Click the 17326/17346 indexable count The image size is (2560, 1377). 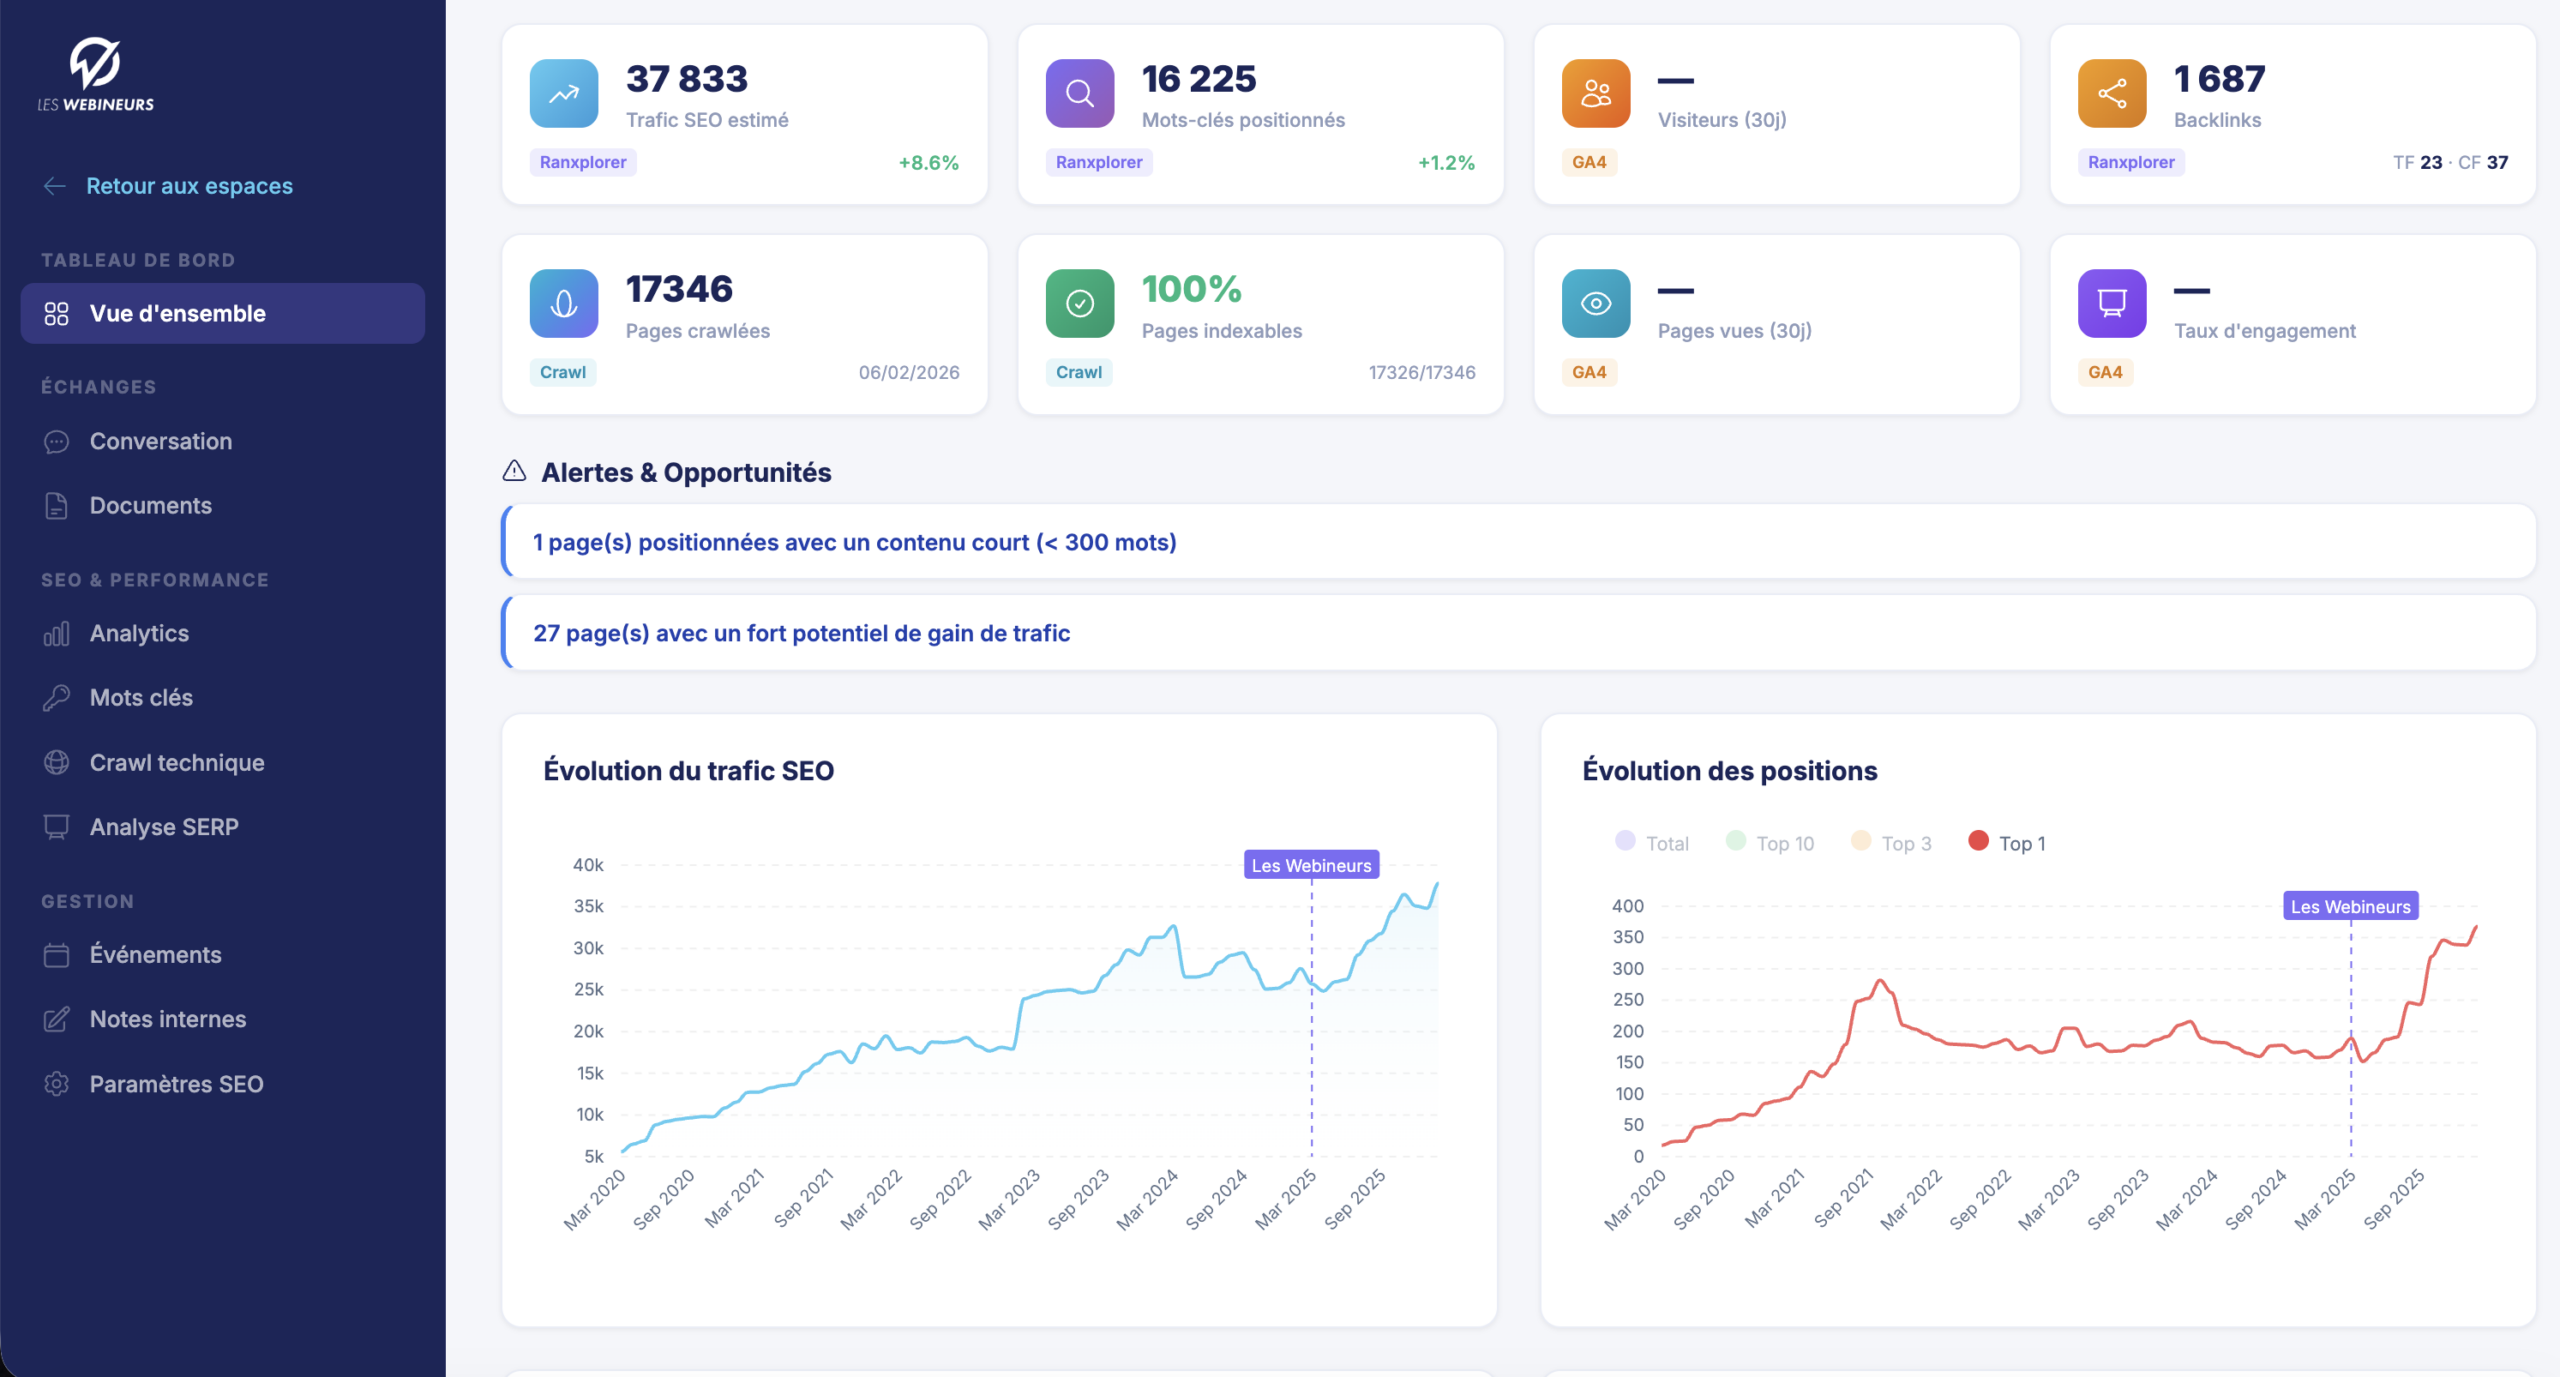[1422, 372]
